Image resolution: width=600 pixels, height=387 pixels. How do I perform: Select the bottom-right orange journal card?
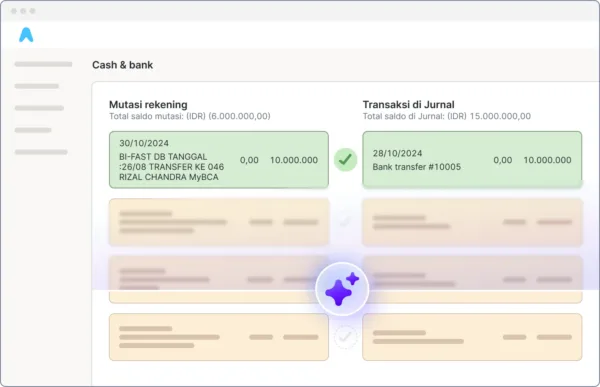pos(472,337)
